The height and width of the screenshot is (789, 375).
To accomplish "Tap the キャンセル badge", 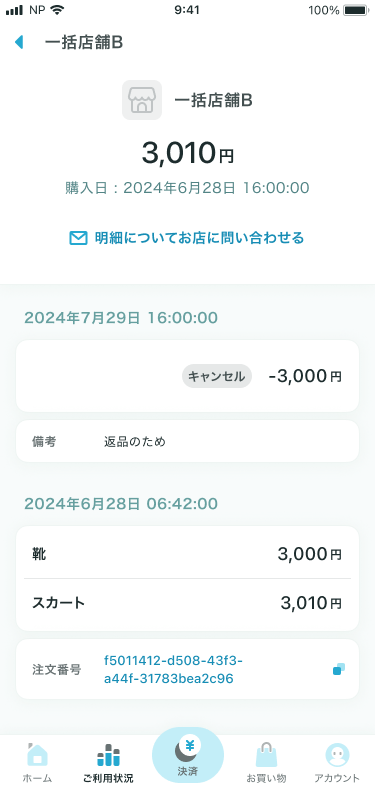I will [x=216, y=376].
